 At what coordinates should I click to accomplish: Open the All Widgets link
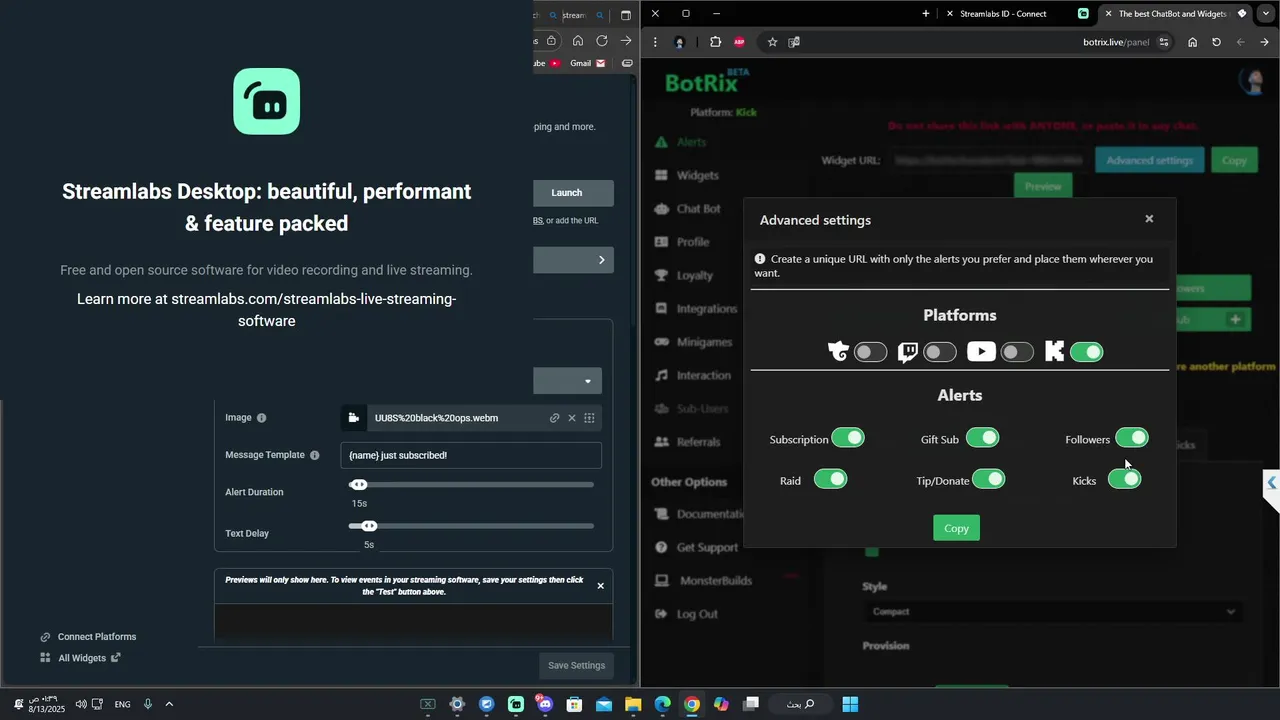pos(80,658)
